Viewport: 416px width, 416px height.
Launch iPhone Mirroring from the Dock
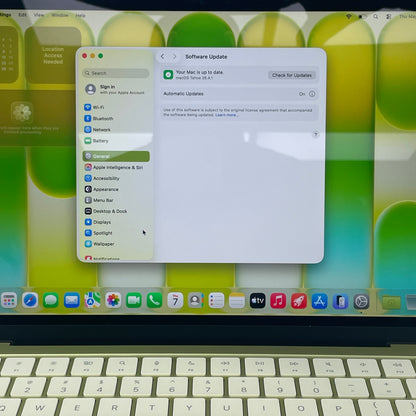point(340,301)
